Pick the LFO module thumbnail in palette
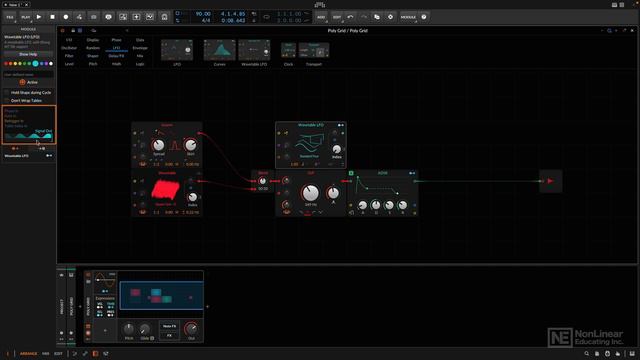The image size is (640, 360). pos(177,50)
